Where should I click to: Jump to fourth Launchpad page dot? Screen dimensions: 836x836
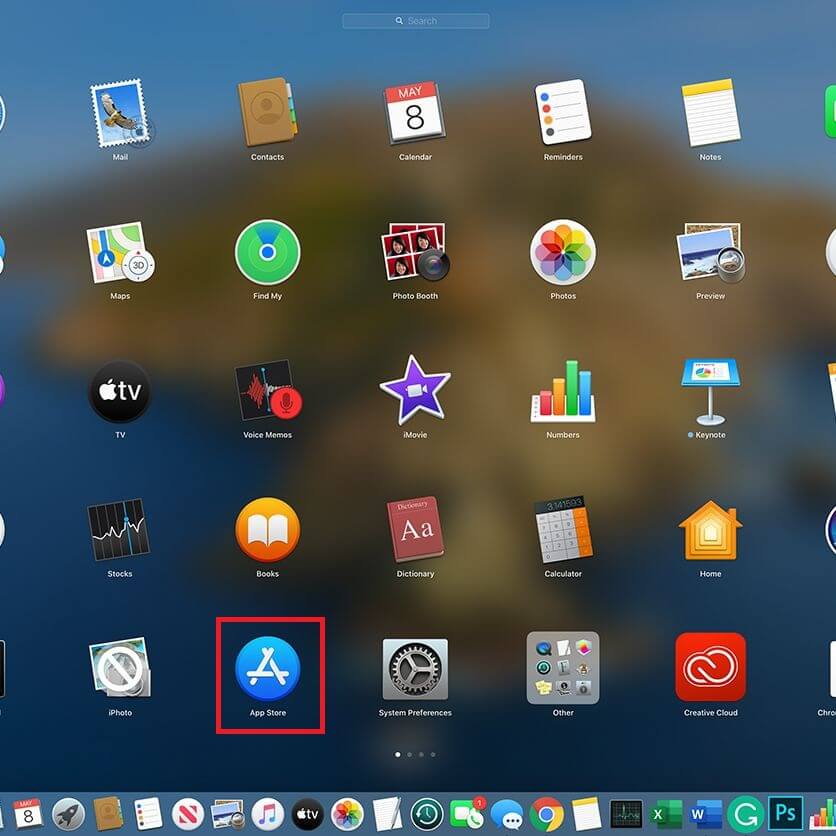pos(433,754)
